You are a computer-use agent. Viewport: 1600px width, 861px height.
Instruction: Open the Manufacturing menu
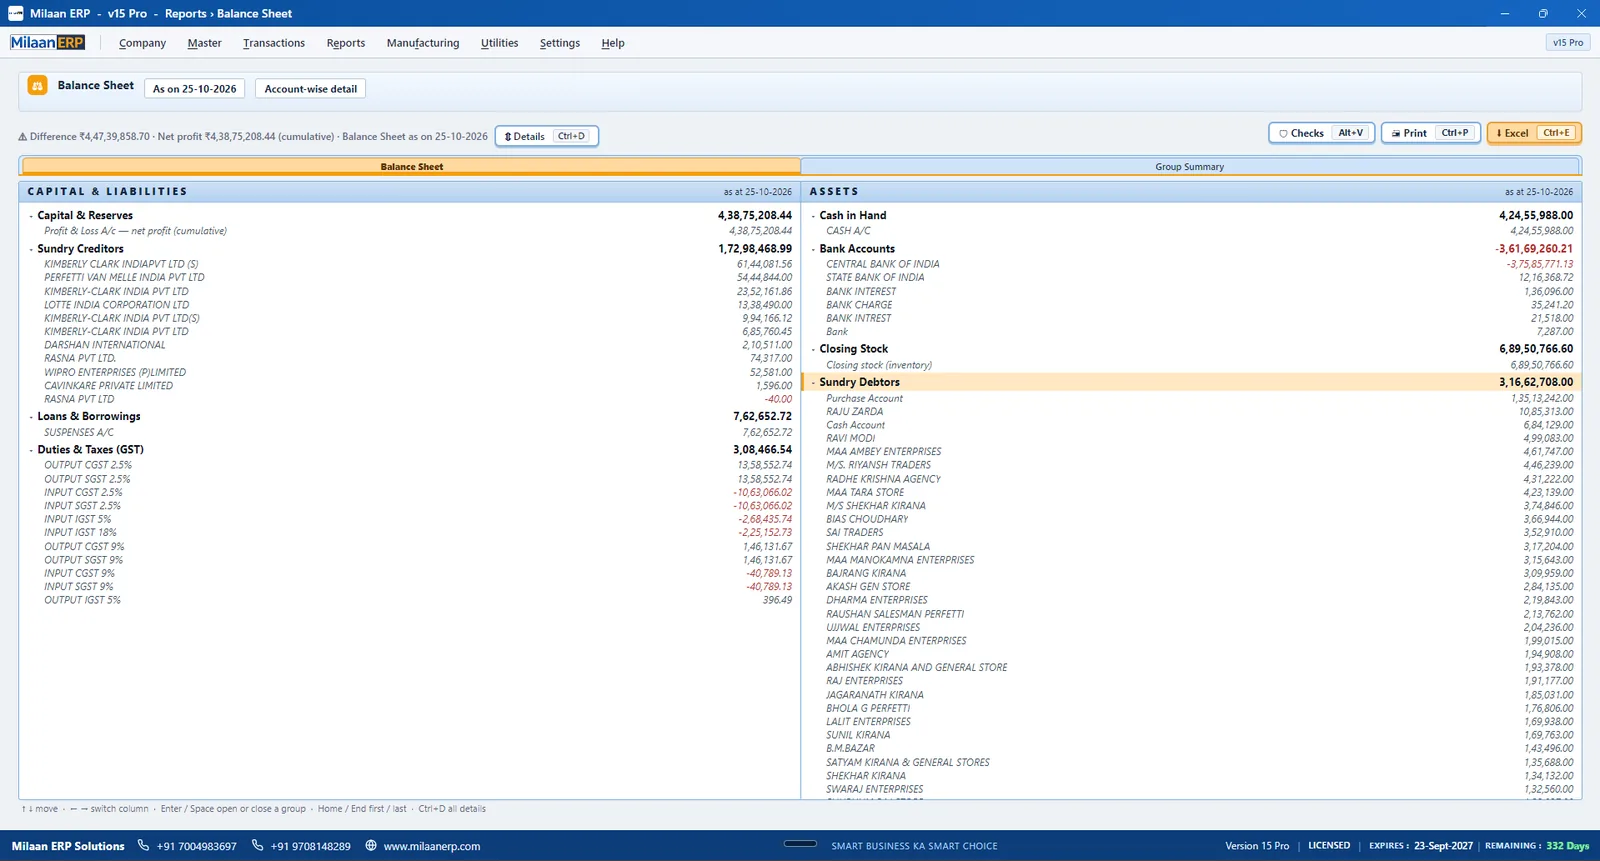tap(423, 43)
